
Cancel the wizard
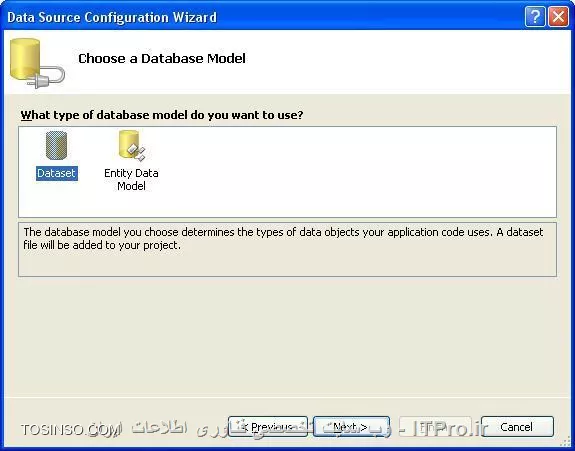coord(517,426)
